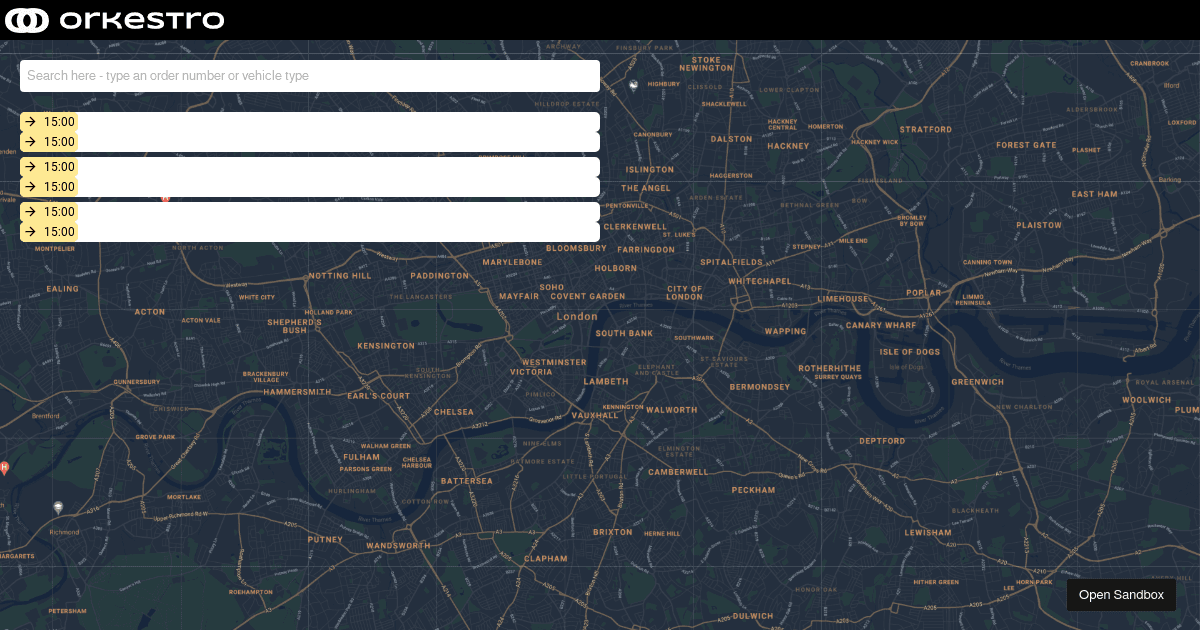Select the Clapham label on the map

pyautogui.click(x=546, y=559)
